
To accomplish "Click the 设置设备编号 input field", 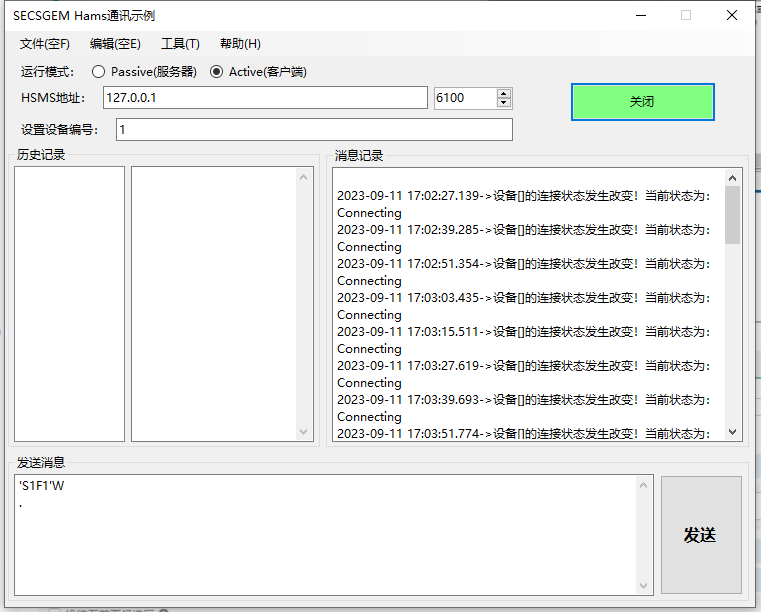I will tap(314, 130).
